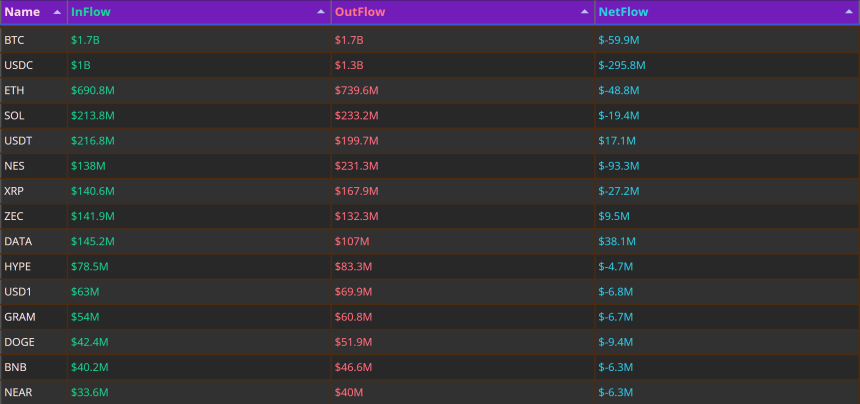Select the InFlow column header
This screenshot has width=860, height=404.
pyautogui.click(x=199, y=12)
